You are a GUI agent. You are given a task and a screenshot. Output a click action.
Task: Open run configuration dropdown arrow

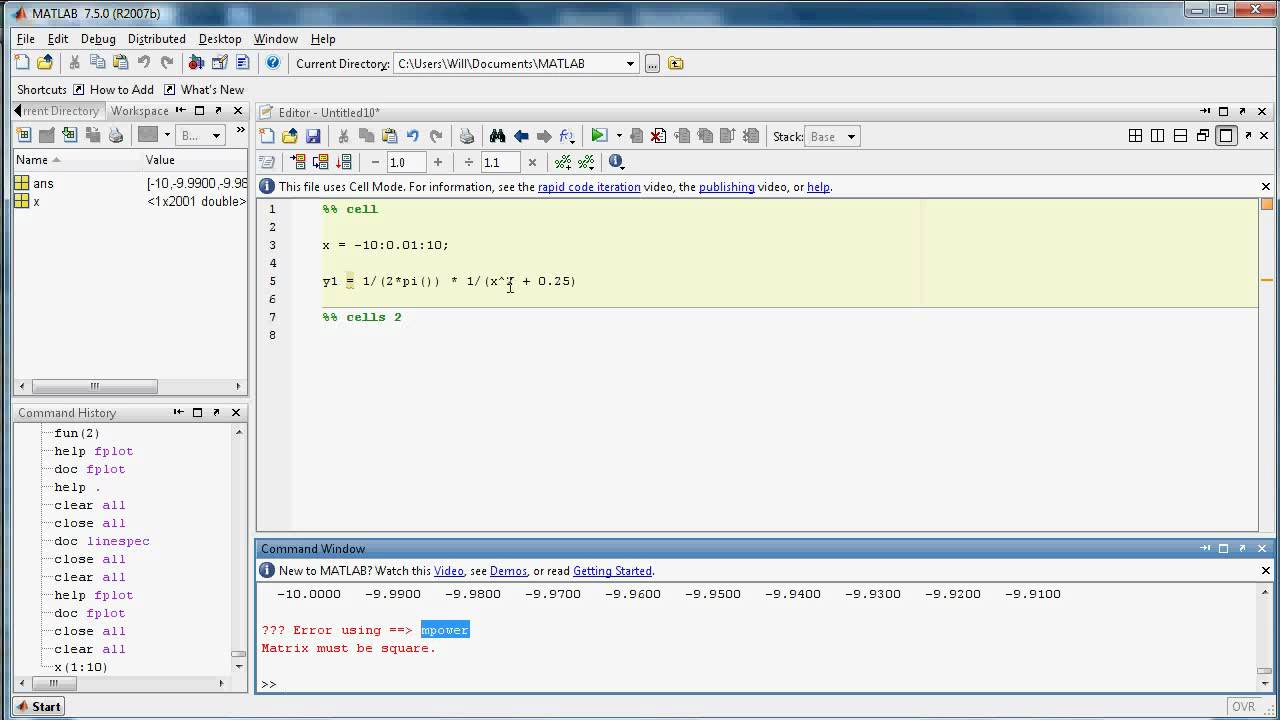pyautogui.click(x=618, y=136)
